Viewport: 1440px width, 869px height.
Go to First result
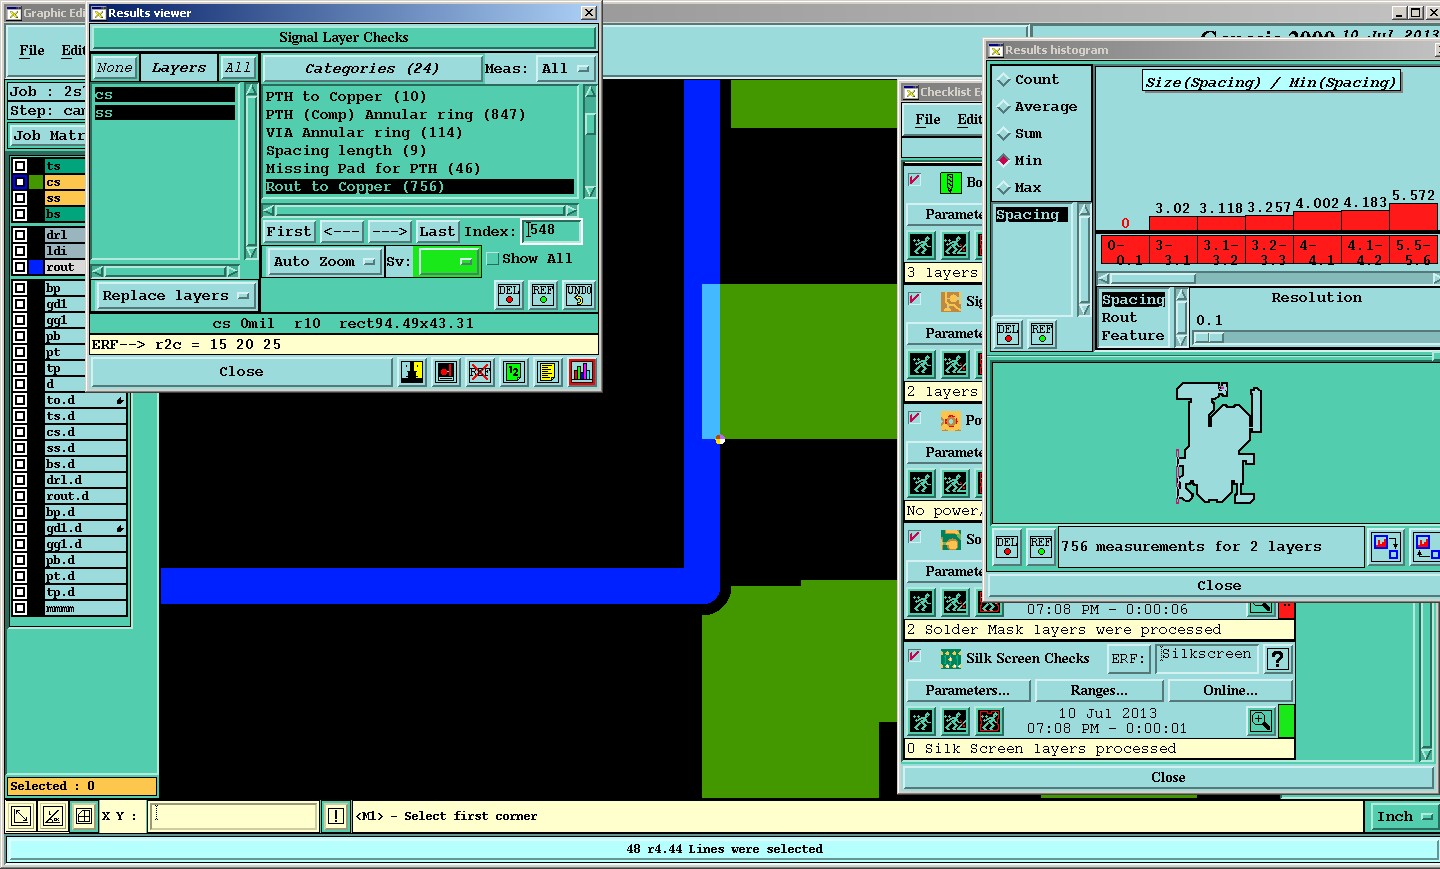coord(289,232)
